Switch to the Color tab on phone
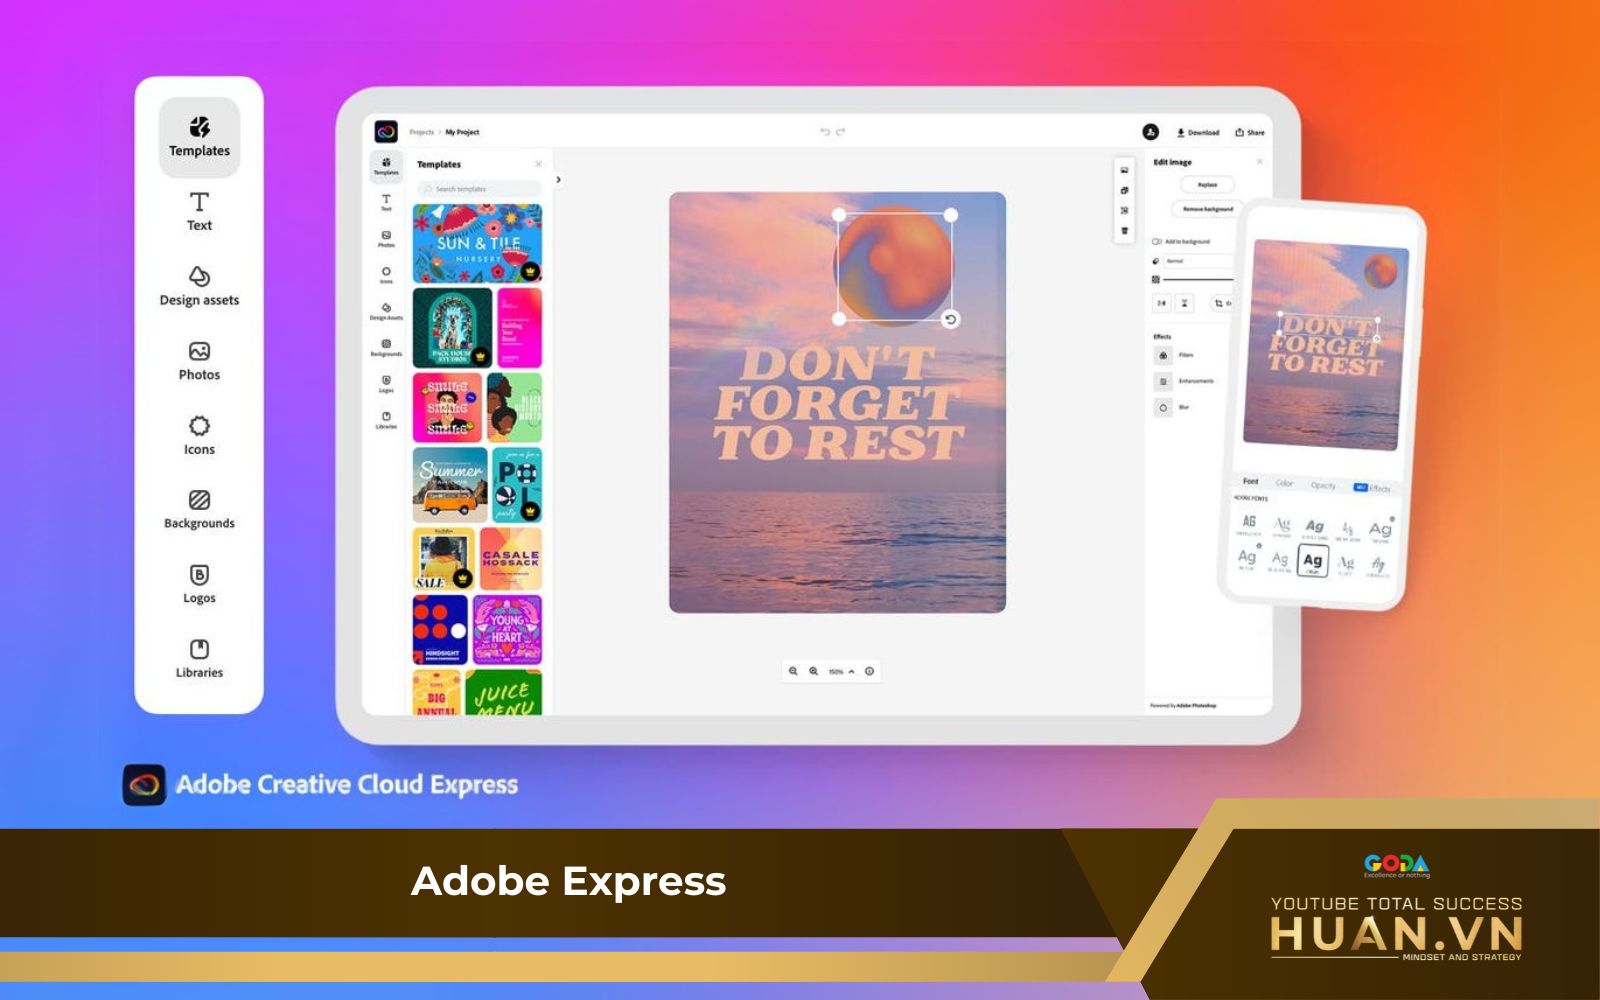1600x1000 pixels. pos(1284,483)
